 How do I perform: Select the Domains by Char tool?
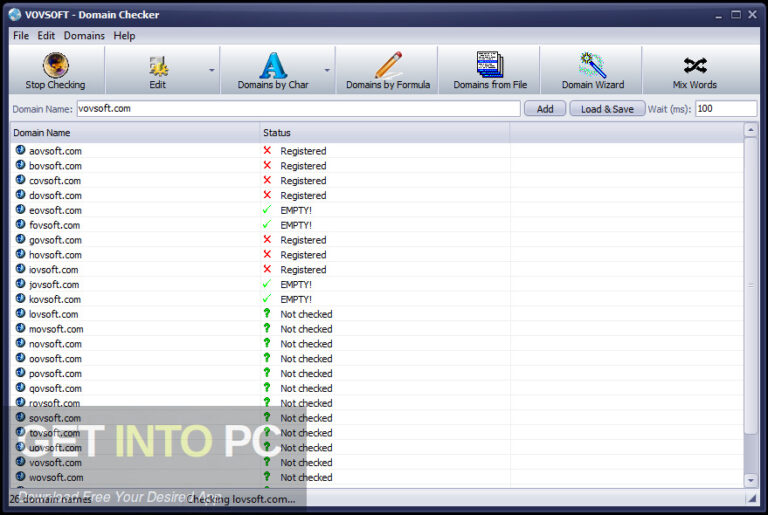click(x=273, y=71)
